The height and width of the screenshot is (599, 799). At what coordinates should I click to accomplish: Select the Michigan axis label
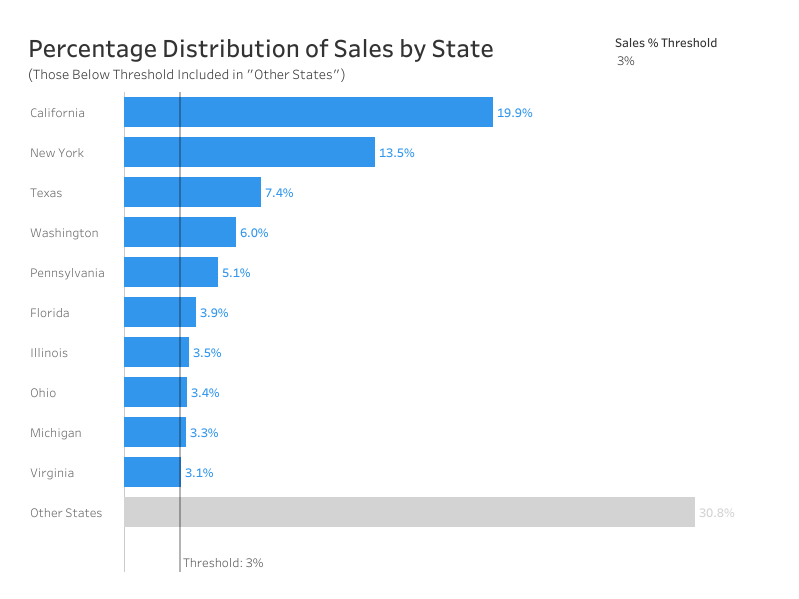coord(56,433)
